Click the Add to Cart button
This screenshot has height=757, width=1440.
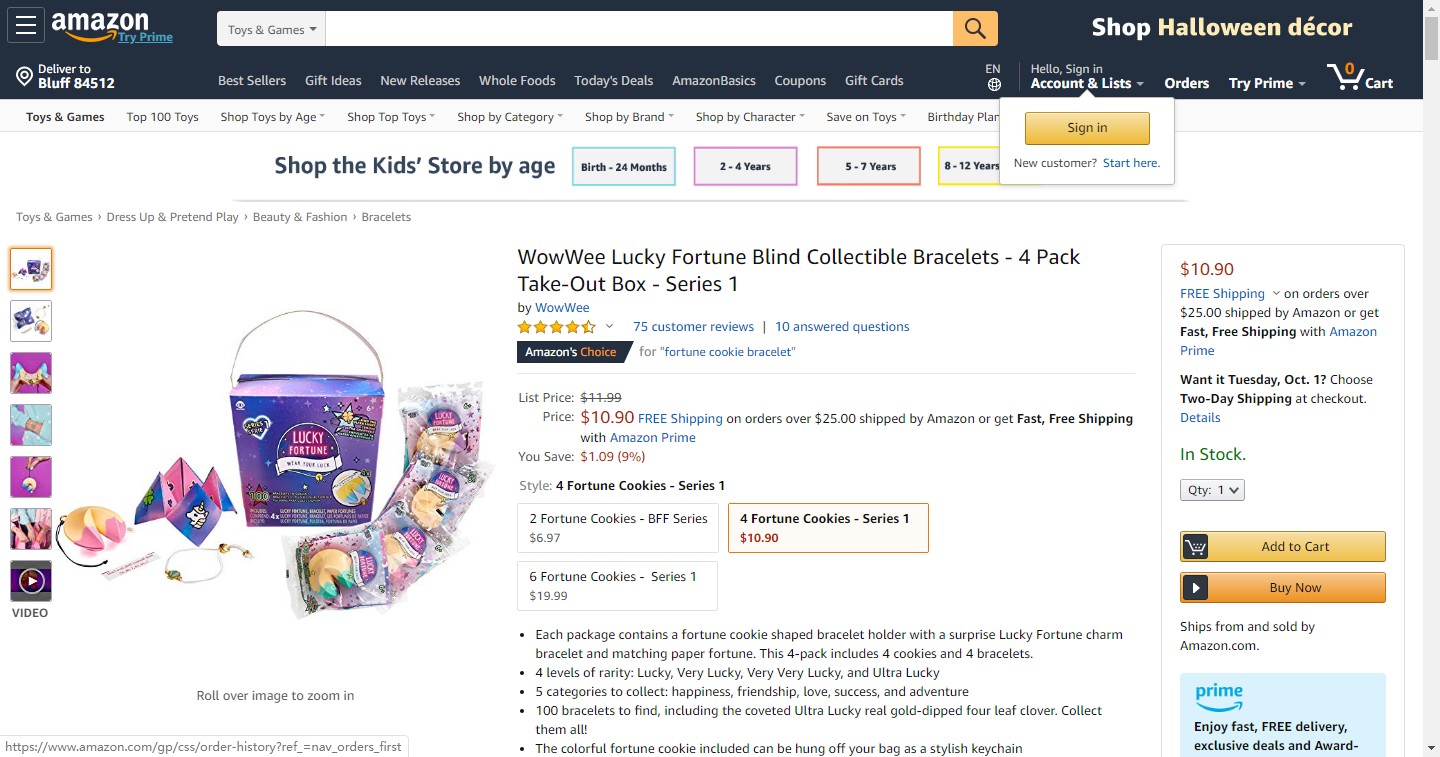coord(1283,547)
